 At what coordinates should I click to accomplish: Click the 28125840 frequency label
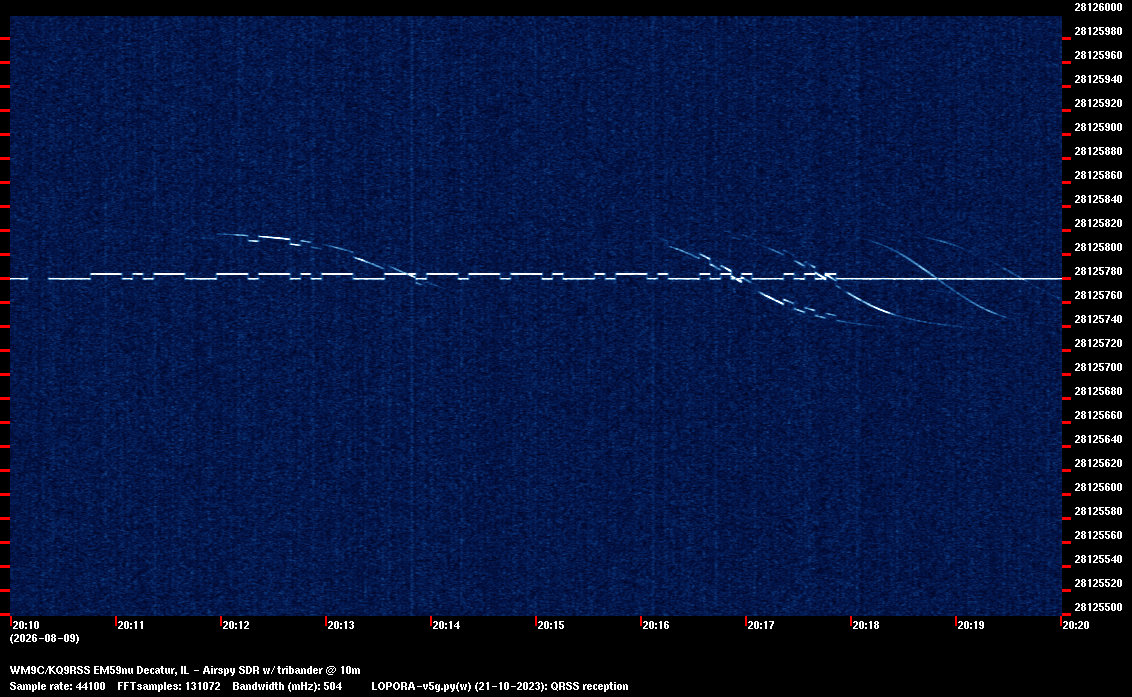1098,199
